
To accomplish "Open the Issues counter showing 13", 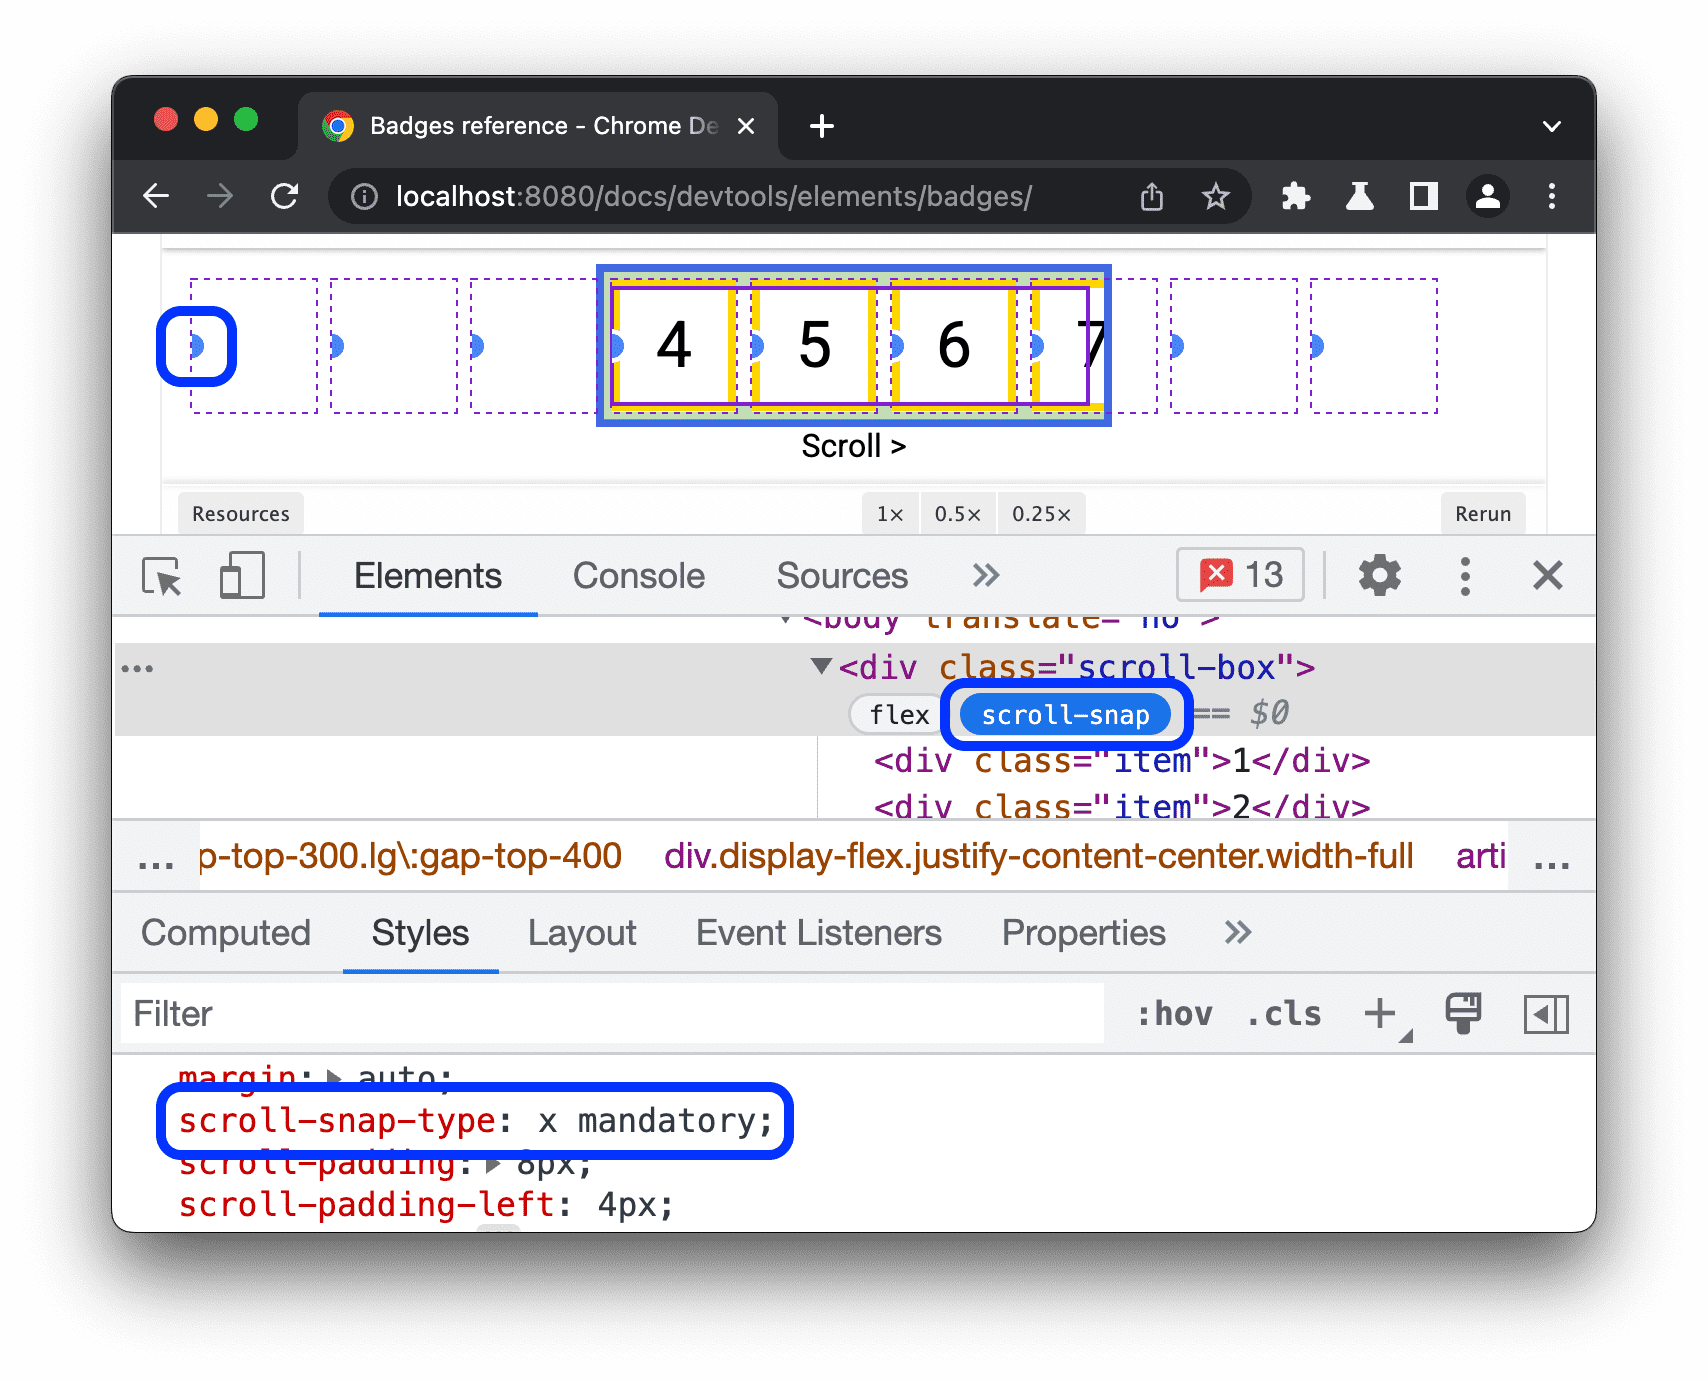I will [1240, 575].
